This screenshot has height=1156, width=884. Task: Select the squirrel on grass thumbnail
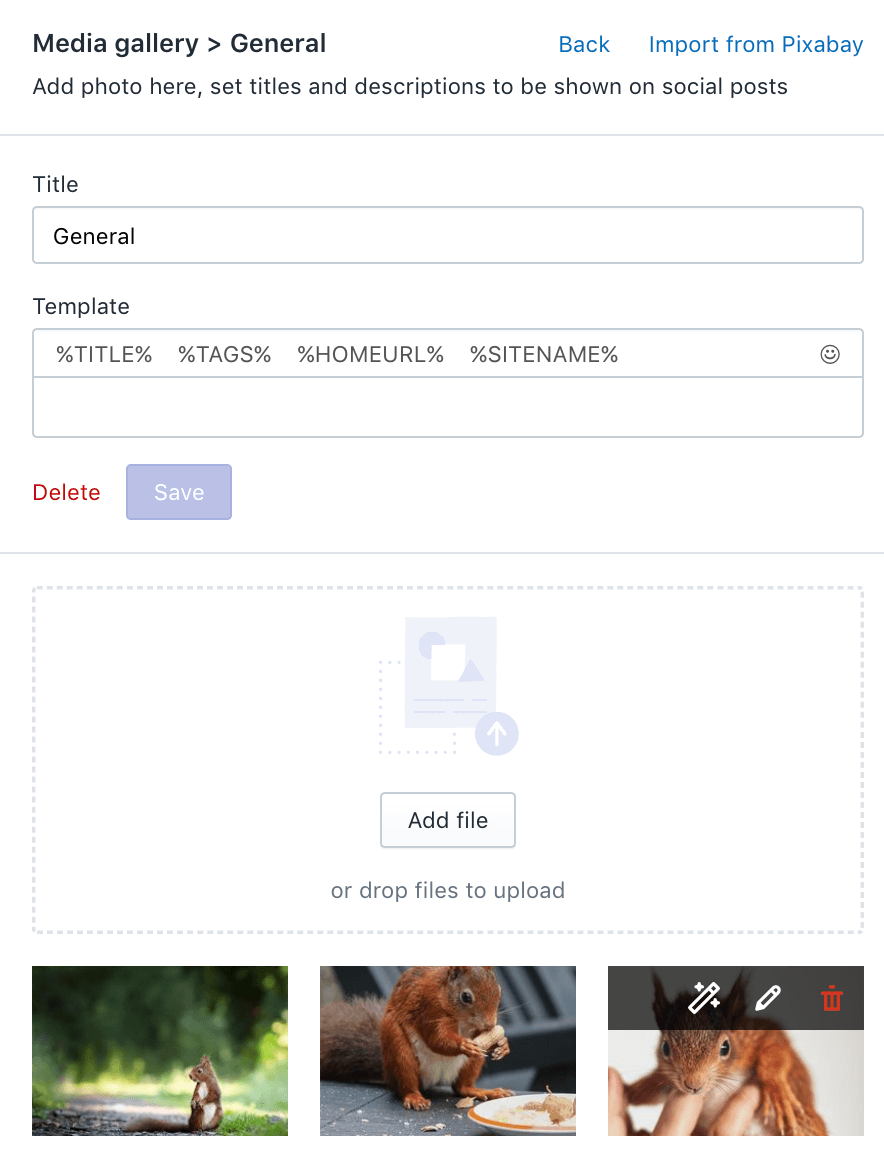pos(160,1051)
